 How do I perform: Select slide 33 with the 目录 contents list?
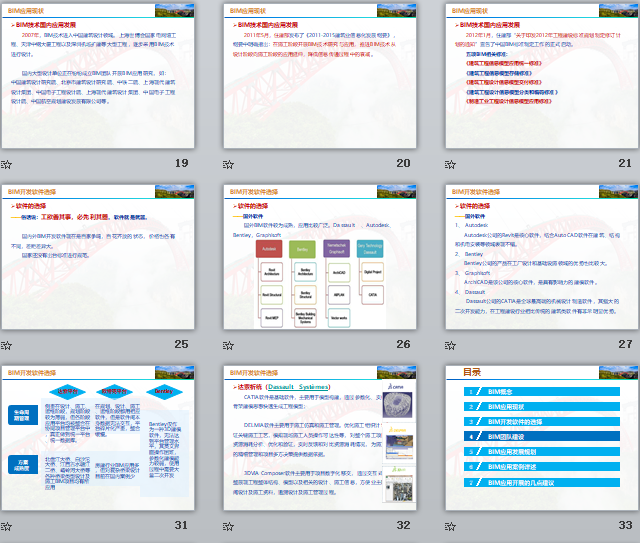pos(540,438)
